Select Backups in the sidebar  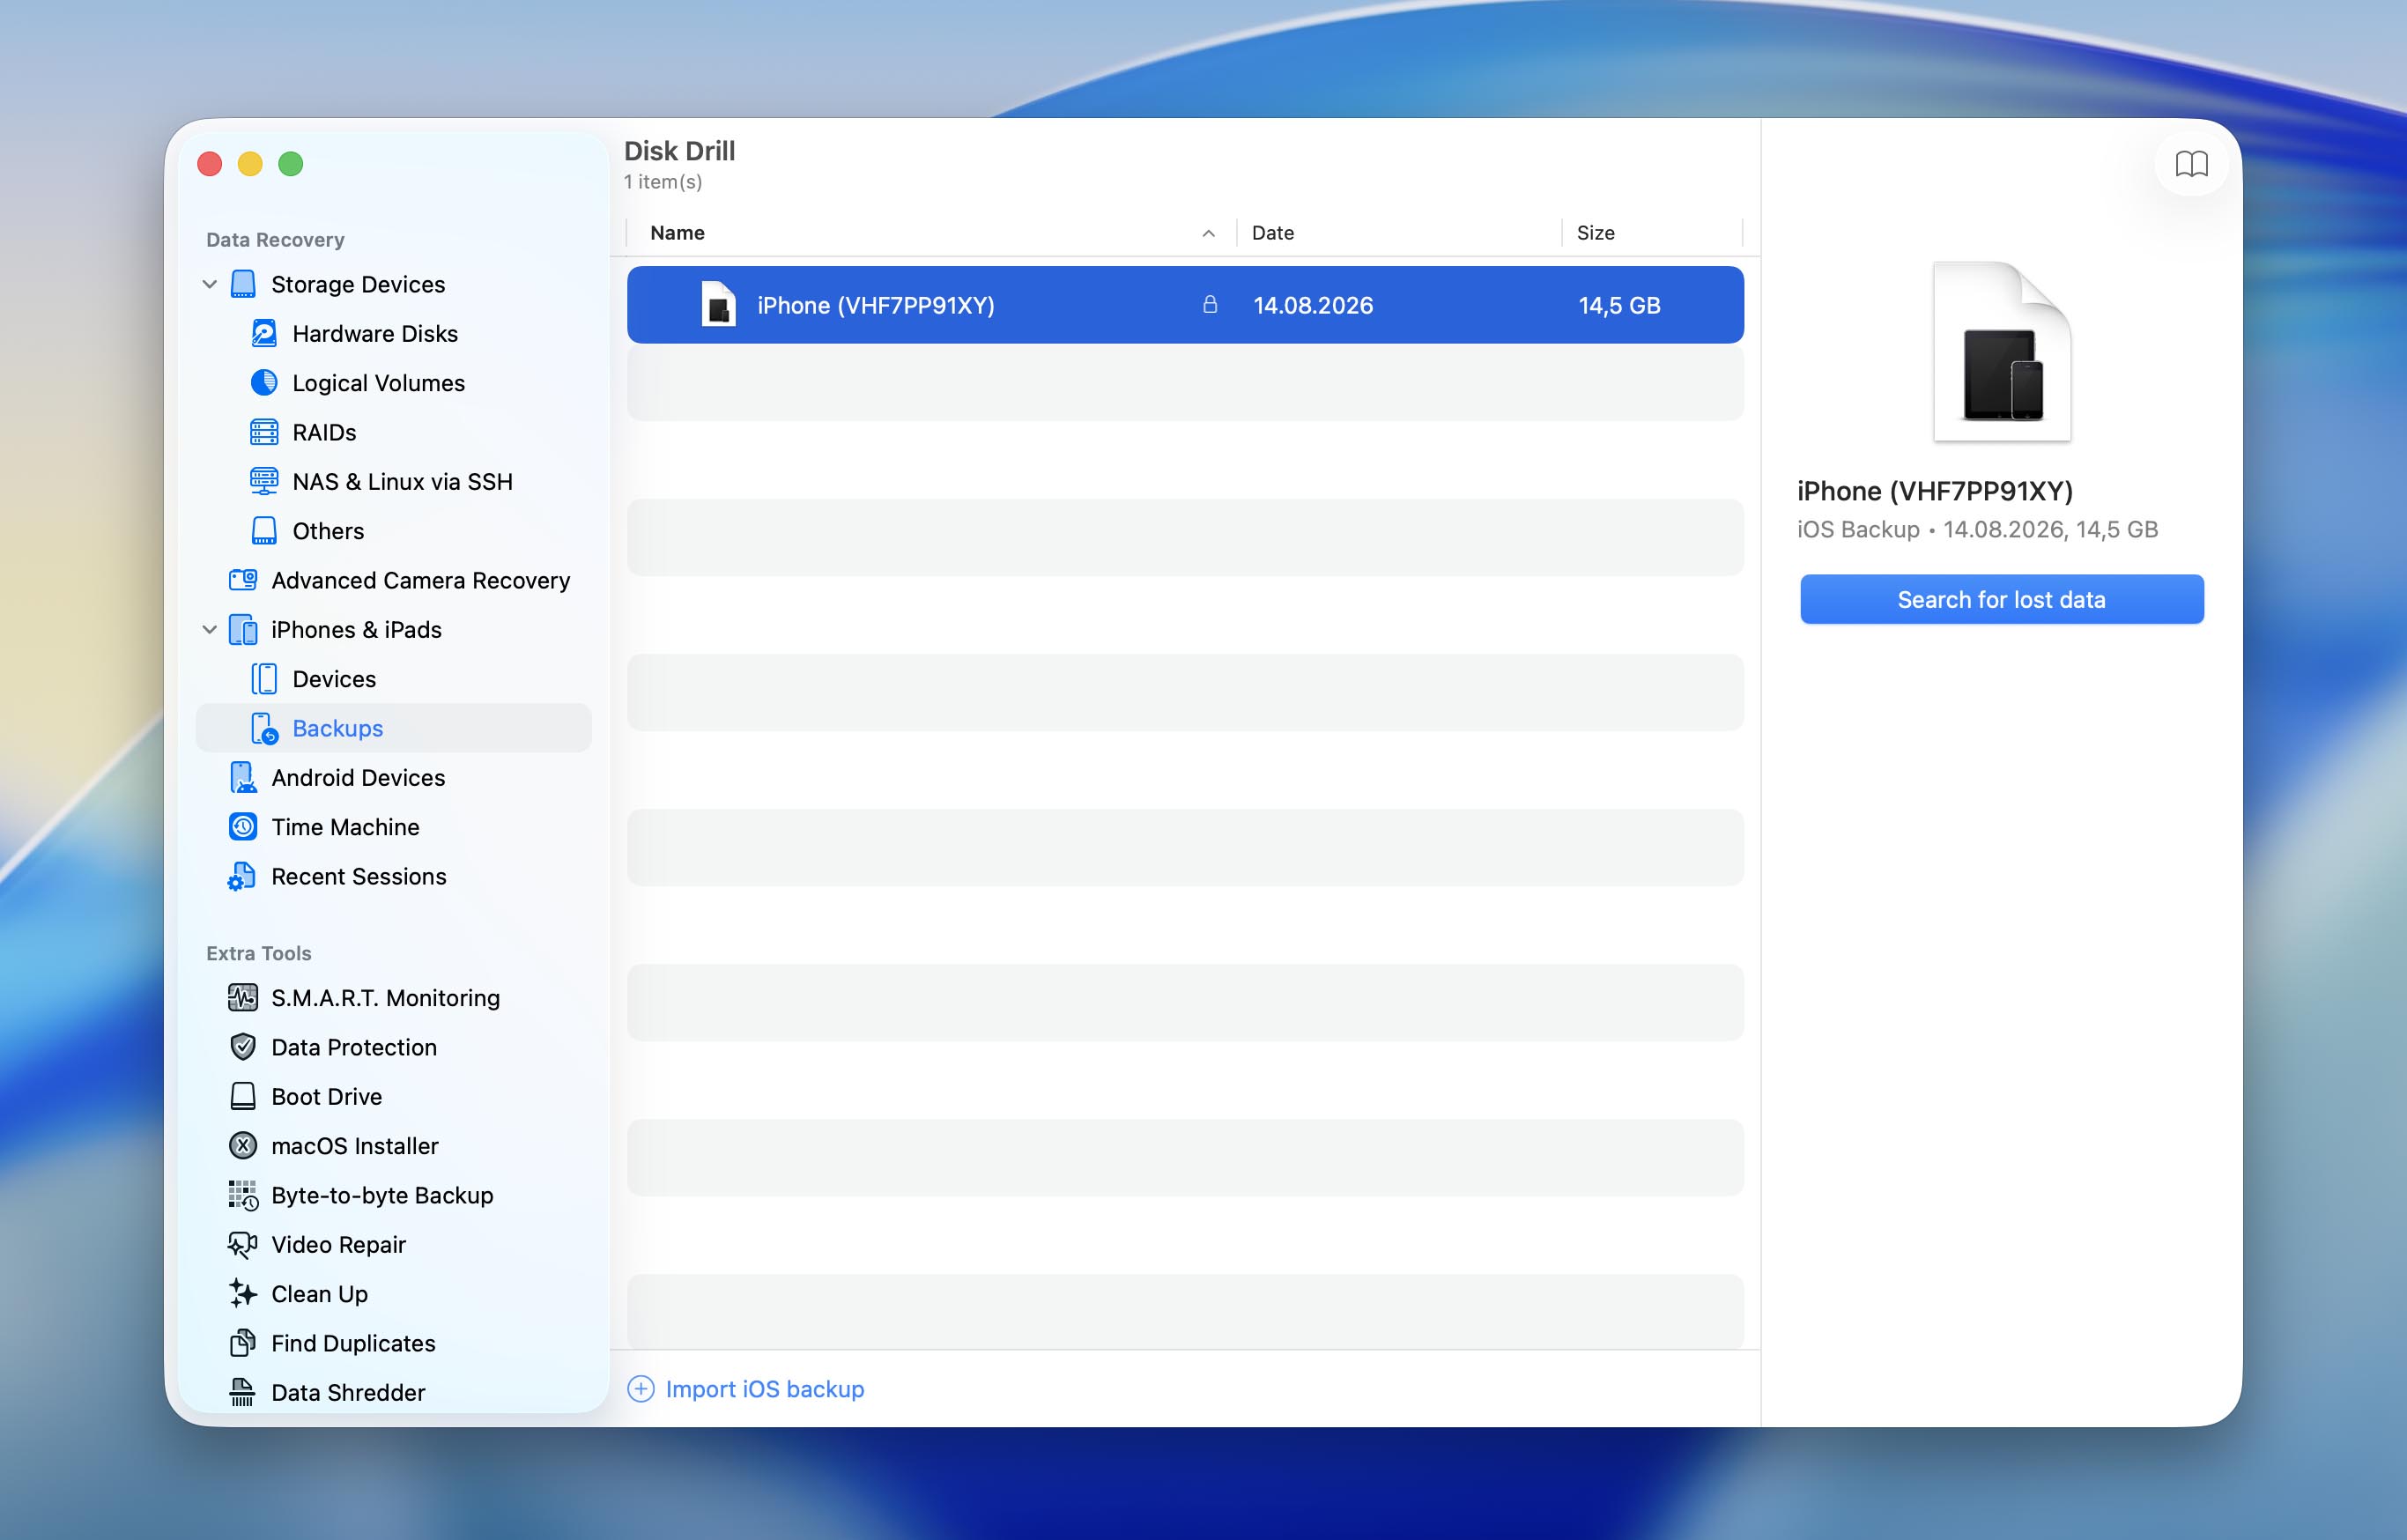tap(394, 728)
